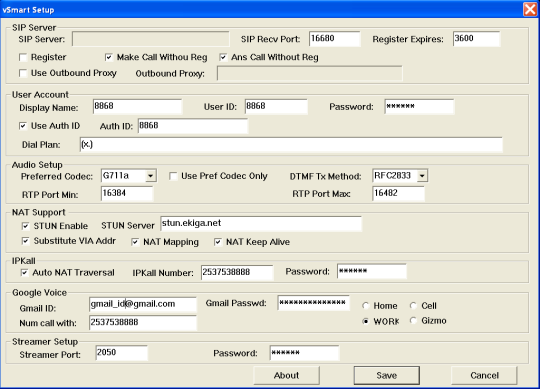540x389 pixels.
Task: Cancel the setup dialog
Action: pyautogui.click(x=484, y=375)
